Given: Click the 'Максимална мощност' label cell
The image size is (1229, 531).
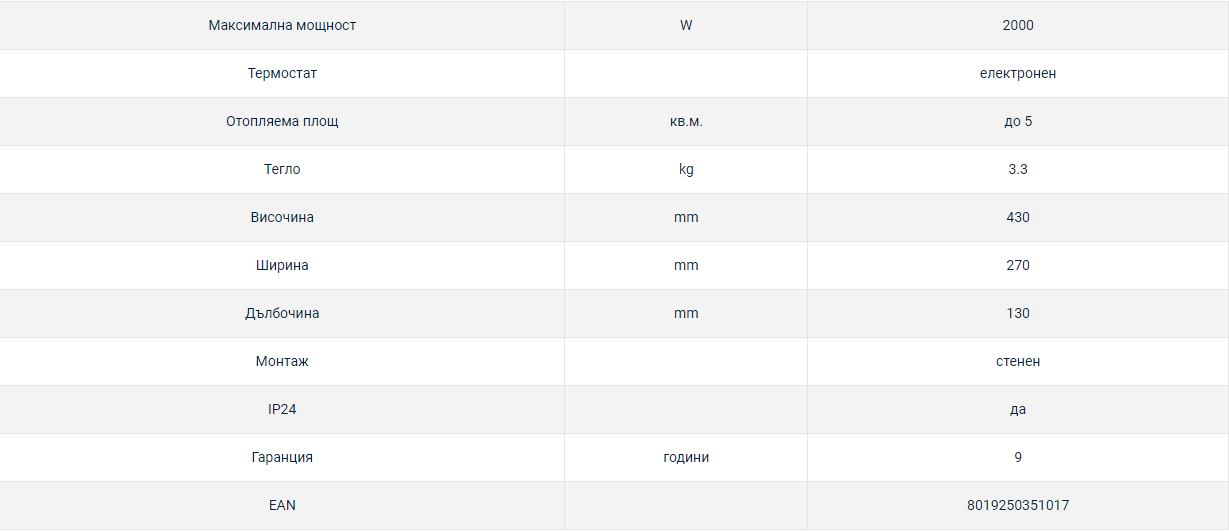Looking at the screenshot, I should [x=282, y=25].
